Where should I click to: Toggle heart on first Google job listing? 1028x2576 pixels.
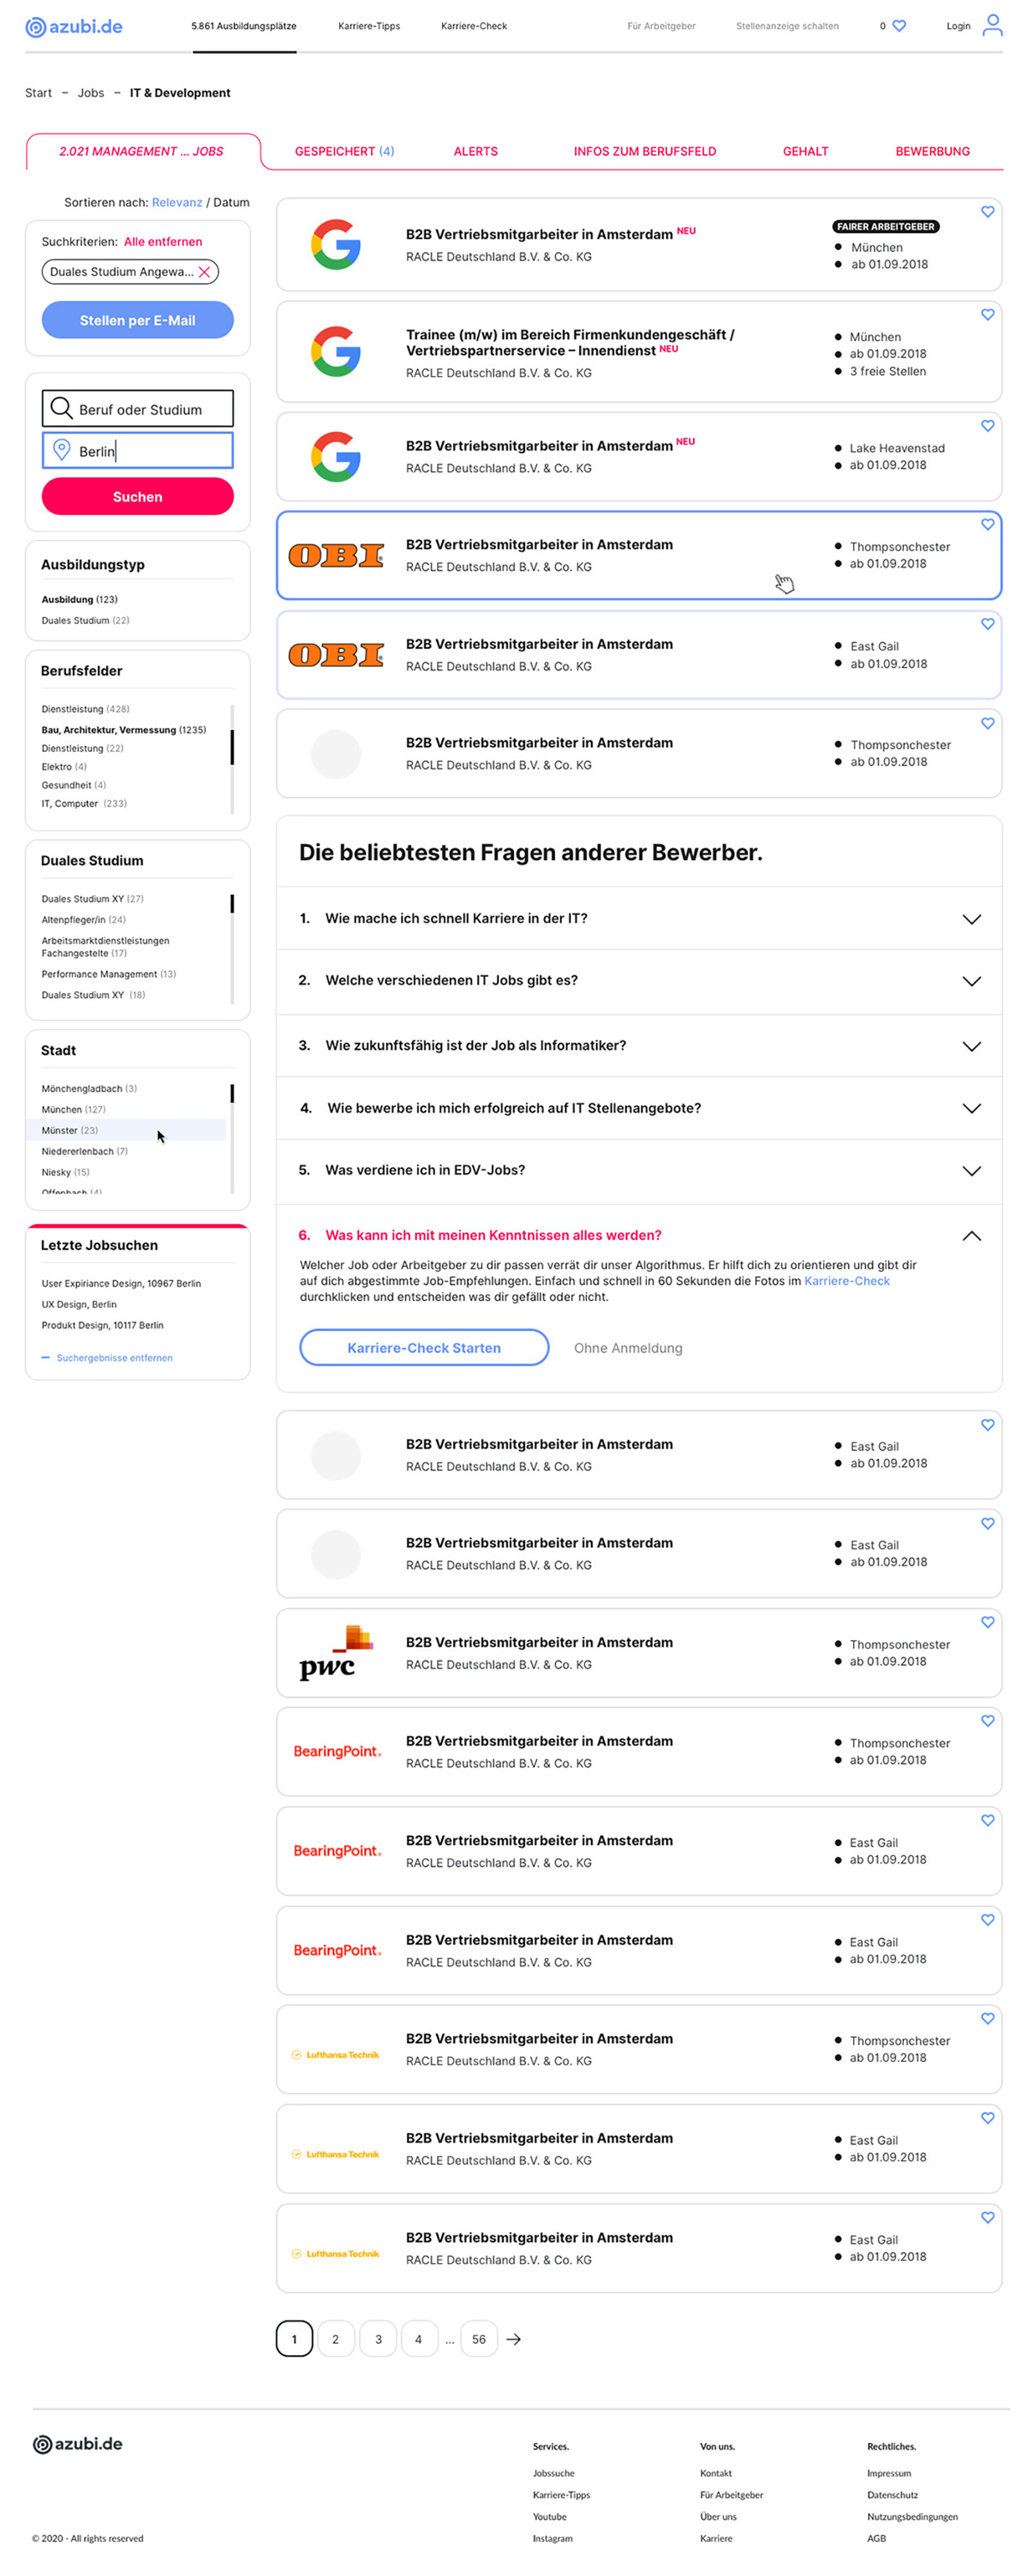[986, 212]
